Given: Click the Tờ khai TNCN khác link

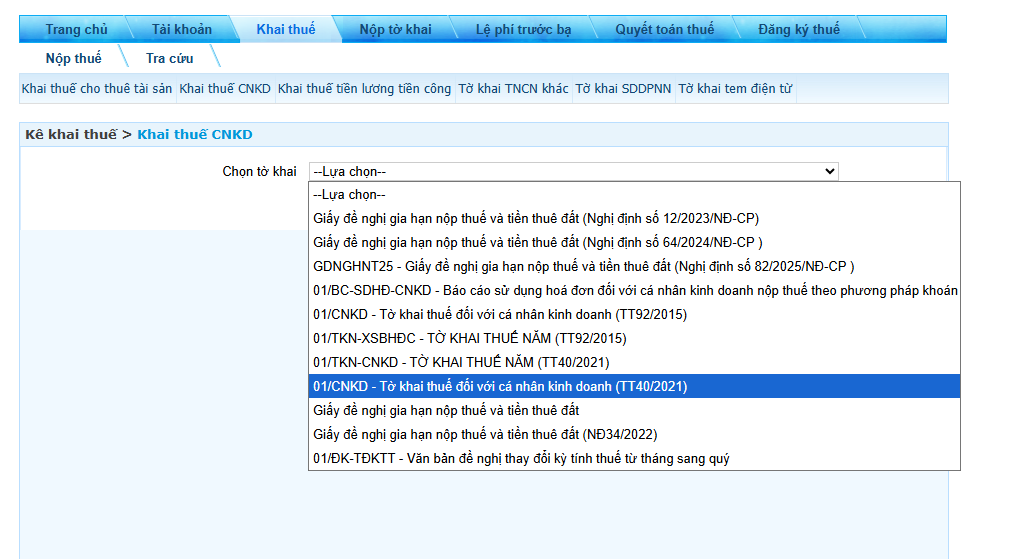Looking at the screenshot, I should click(x=513, y=89).
